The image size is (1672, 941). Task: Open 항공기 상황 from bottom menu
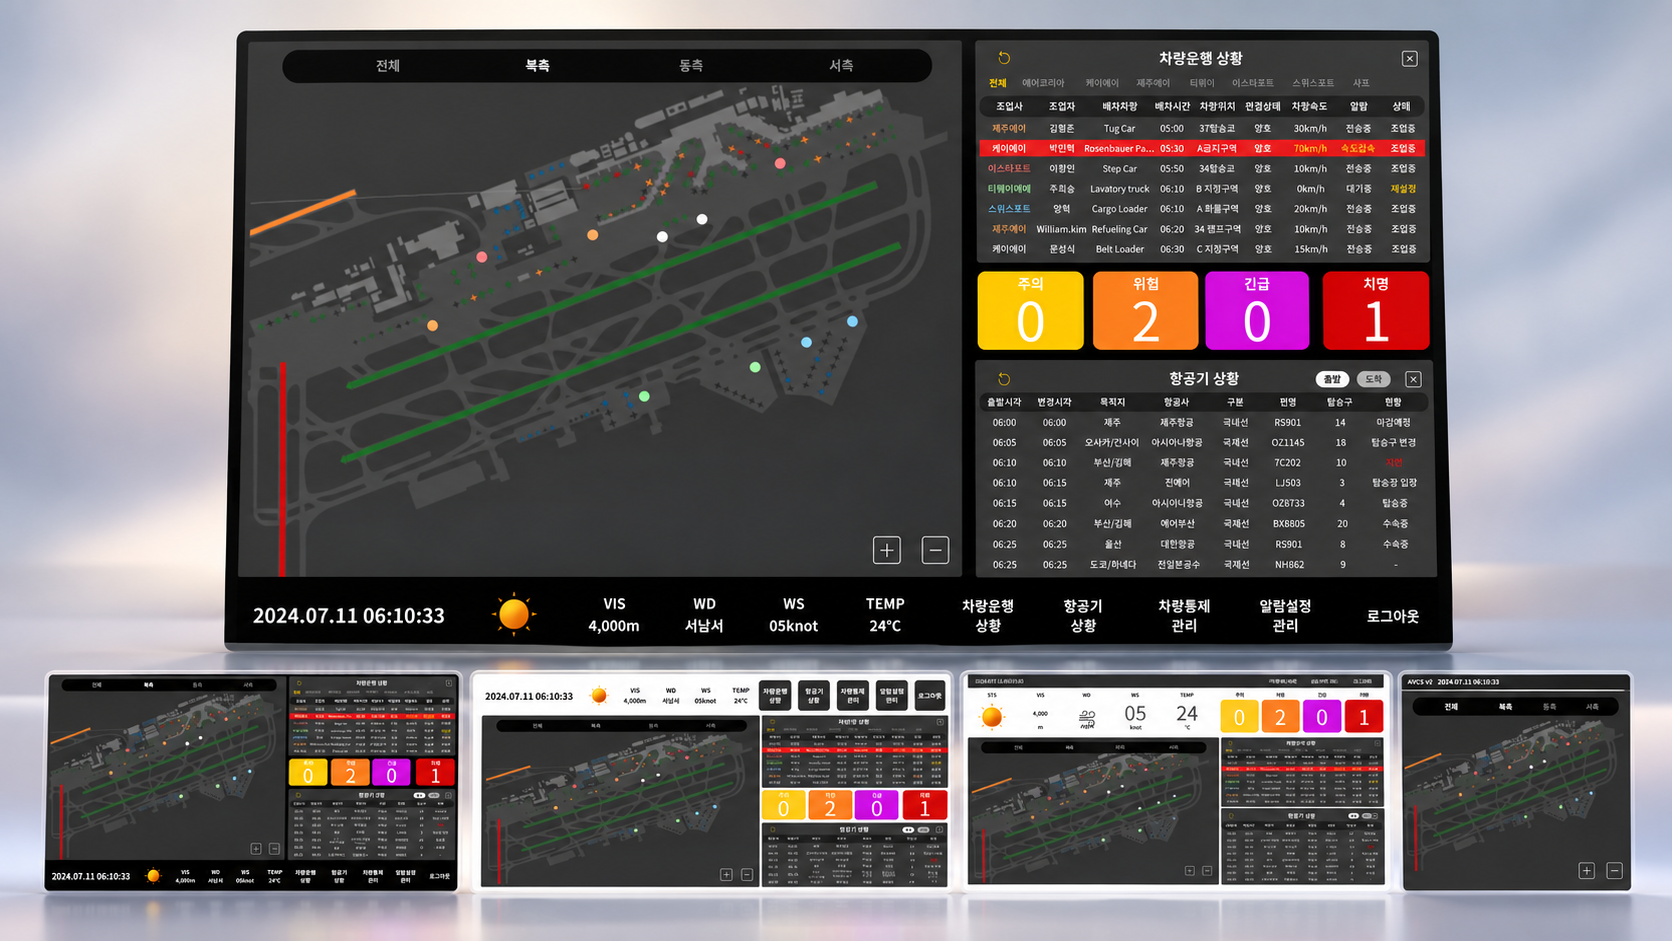[x=1083, y=615]
